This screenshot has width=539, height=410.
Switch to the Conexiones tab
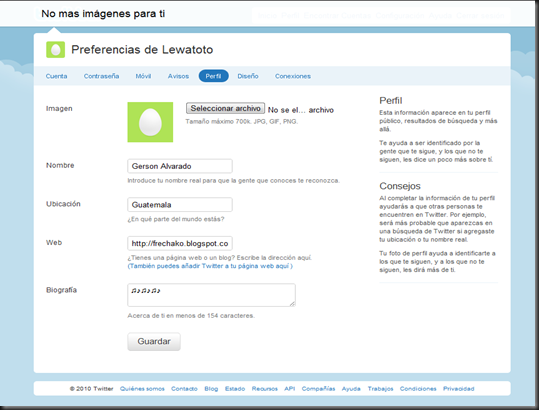pyautogui.click(x=293, y=76)
